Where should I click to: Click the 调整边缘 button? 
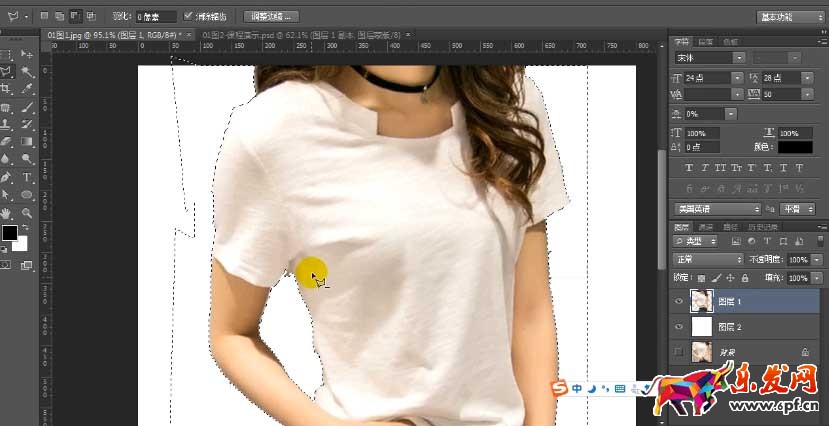[x=270, y=17]
